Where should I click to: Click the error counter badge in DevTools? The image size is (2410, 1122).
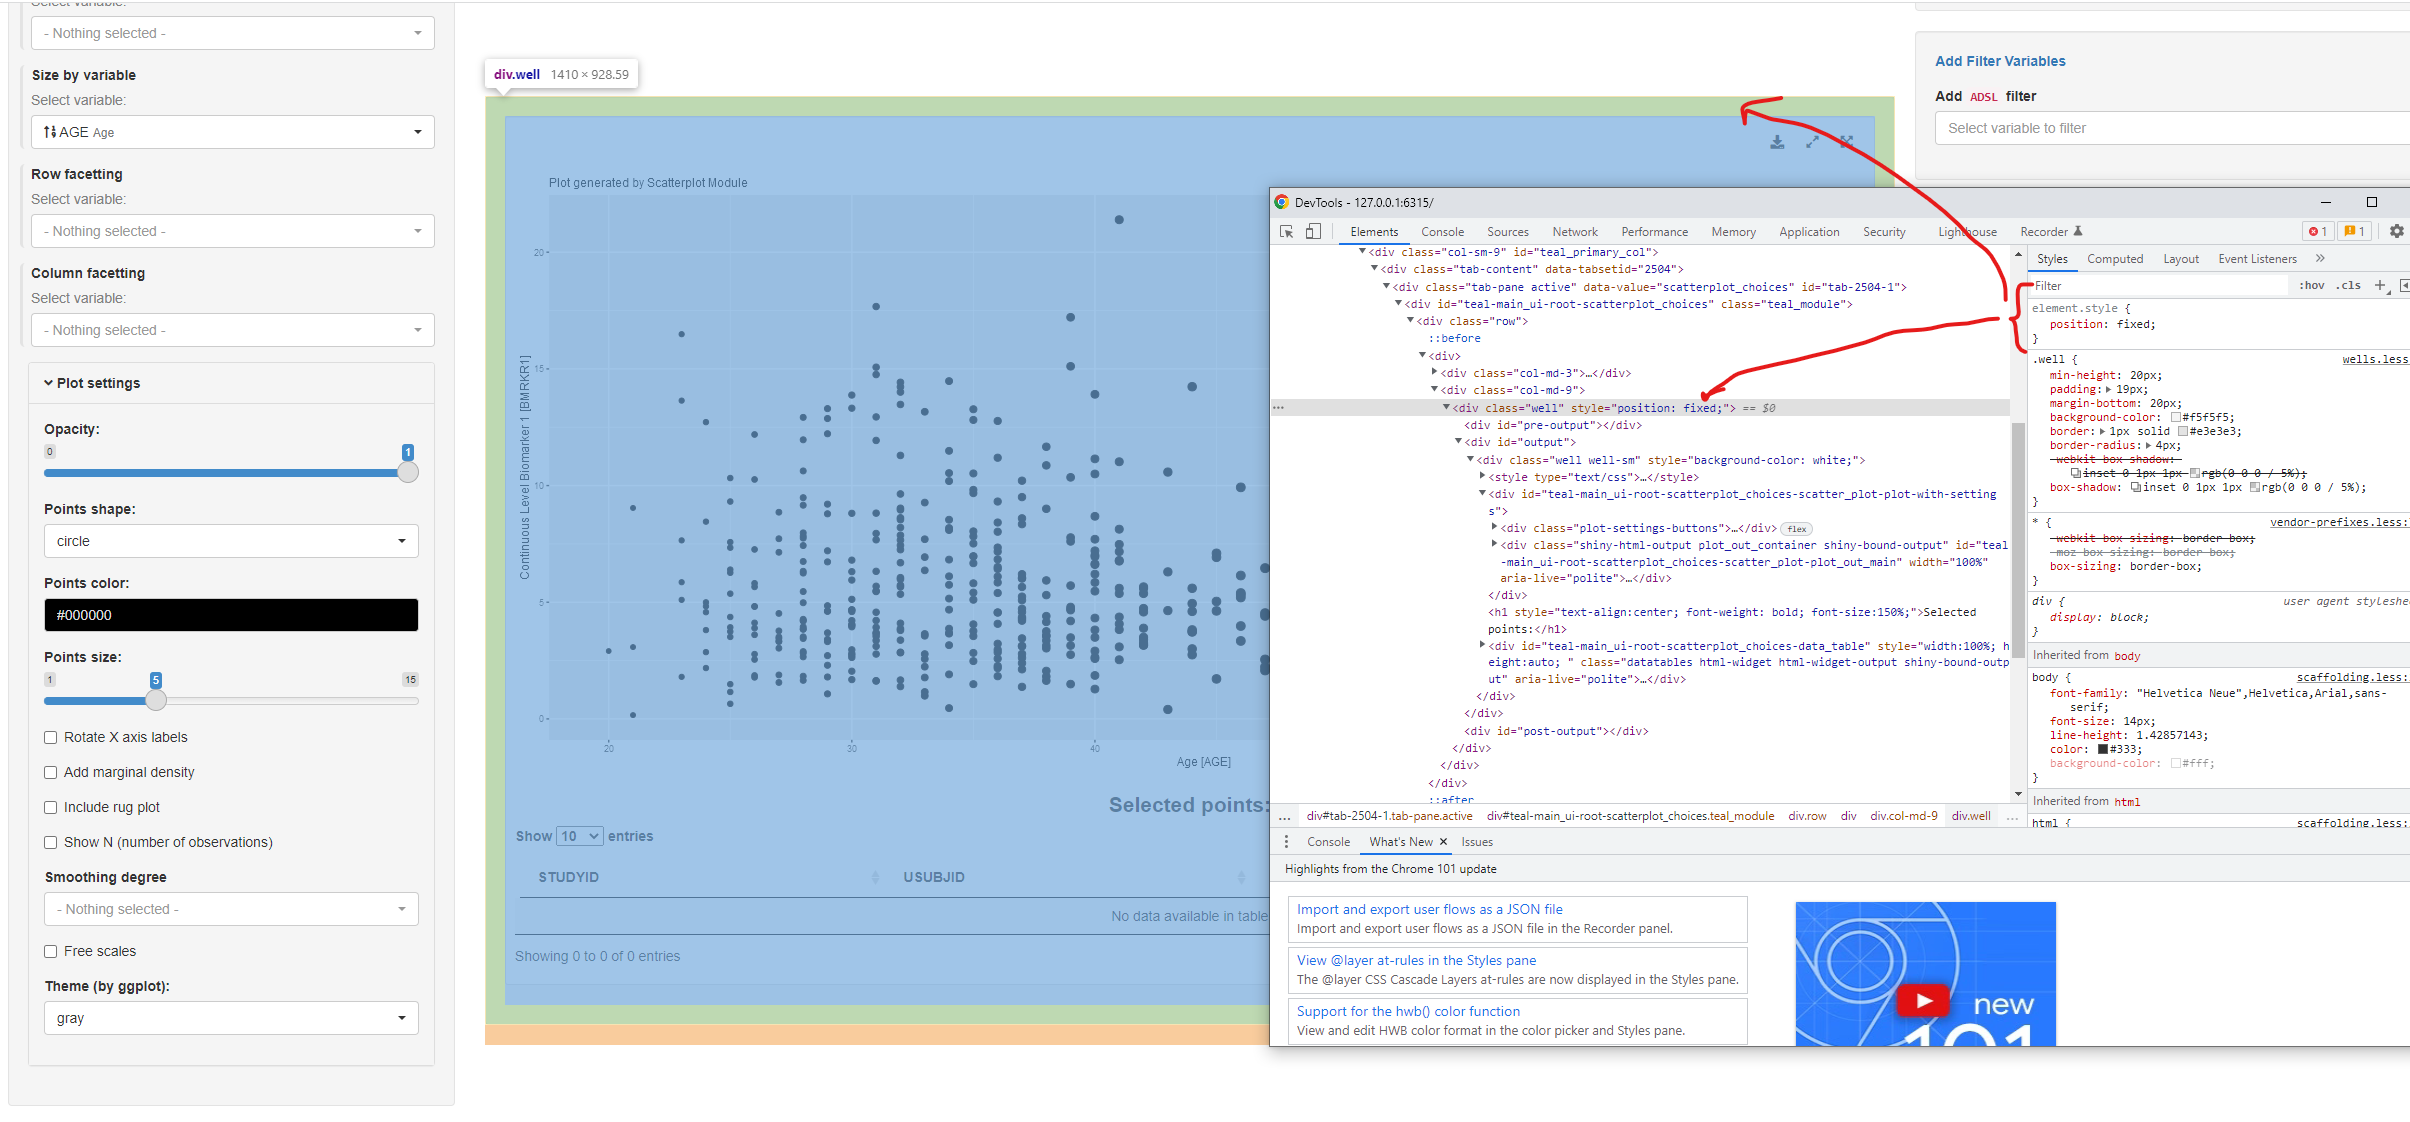click(x=2318, y=231)
